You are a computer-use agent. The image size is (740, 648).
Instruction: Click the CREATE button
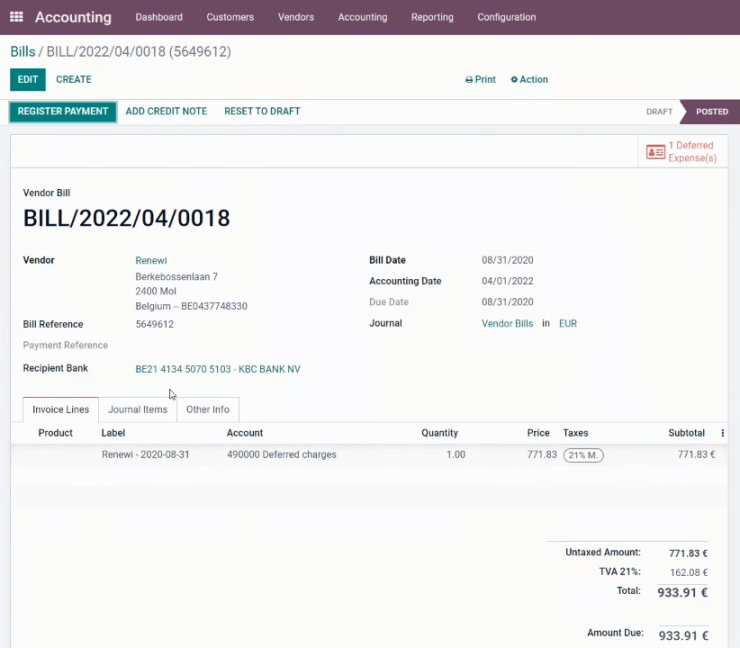tap(74, 79)
